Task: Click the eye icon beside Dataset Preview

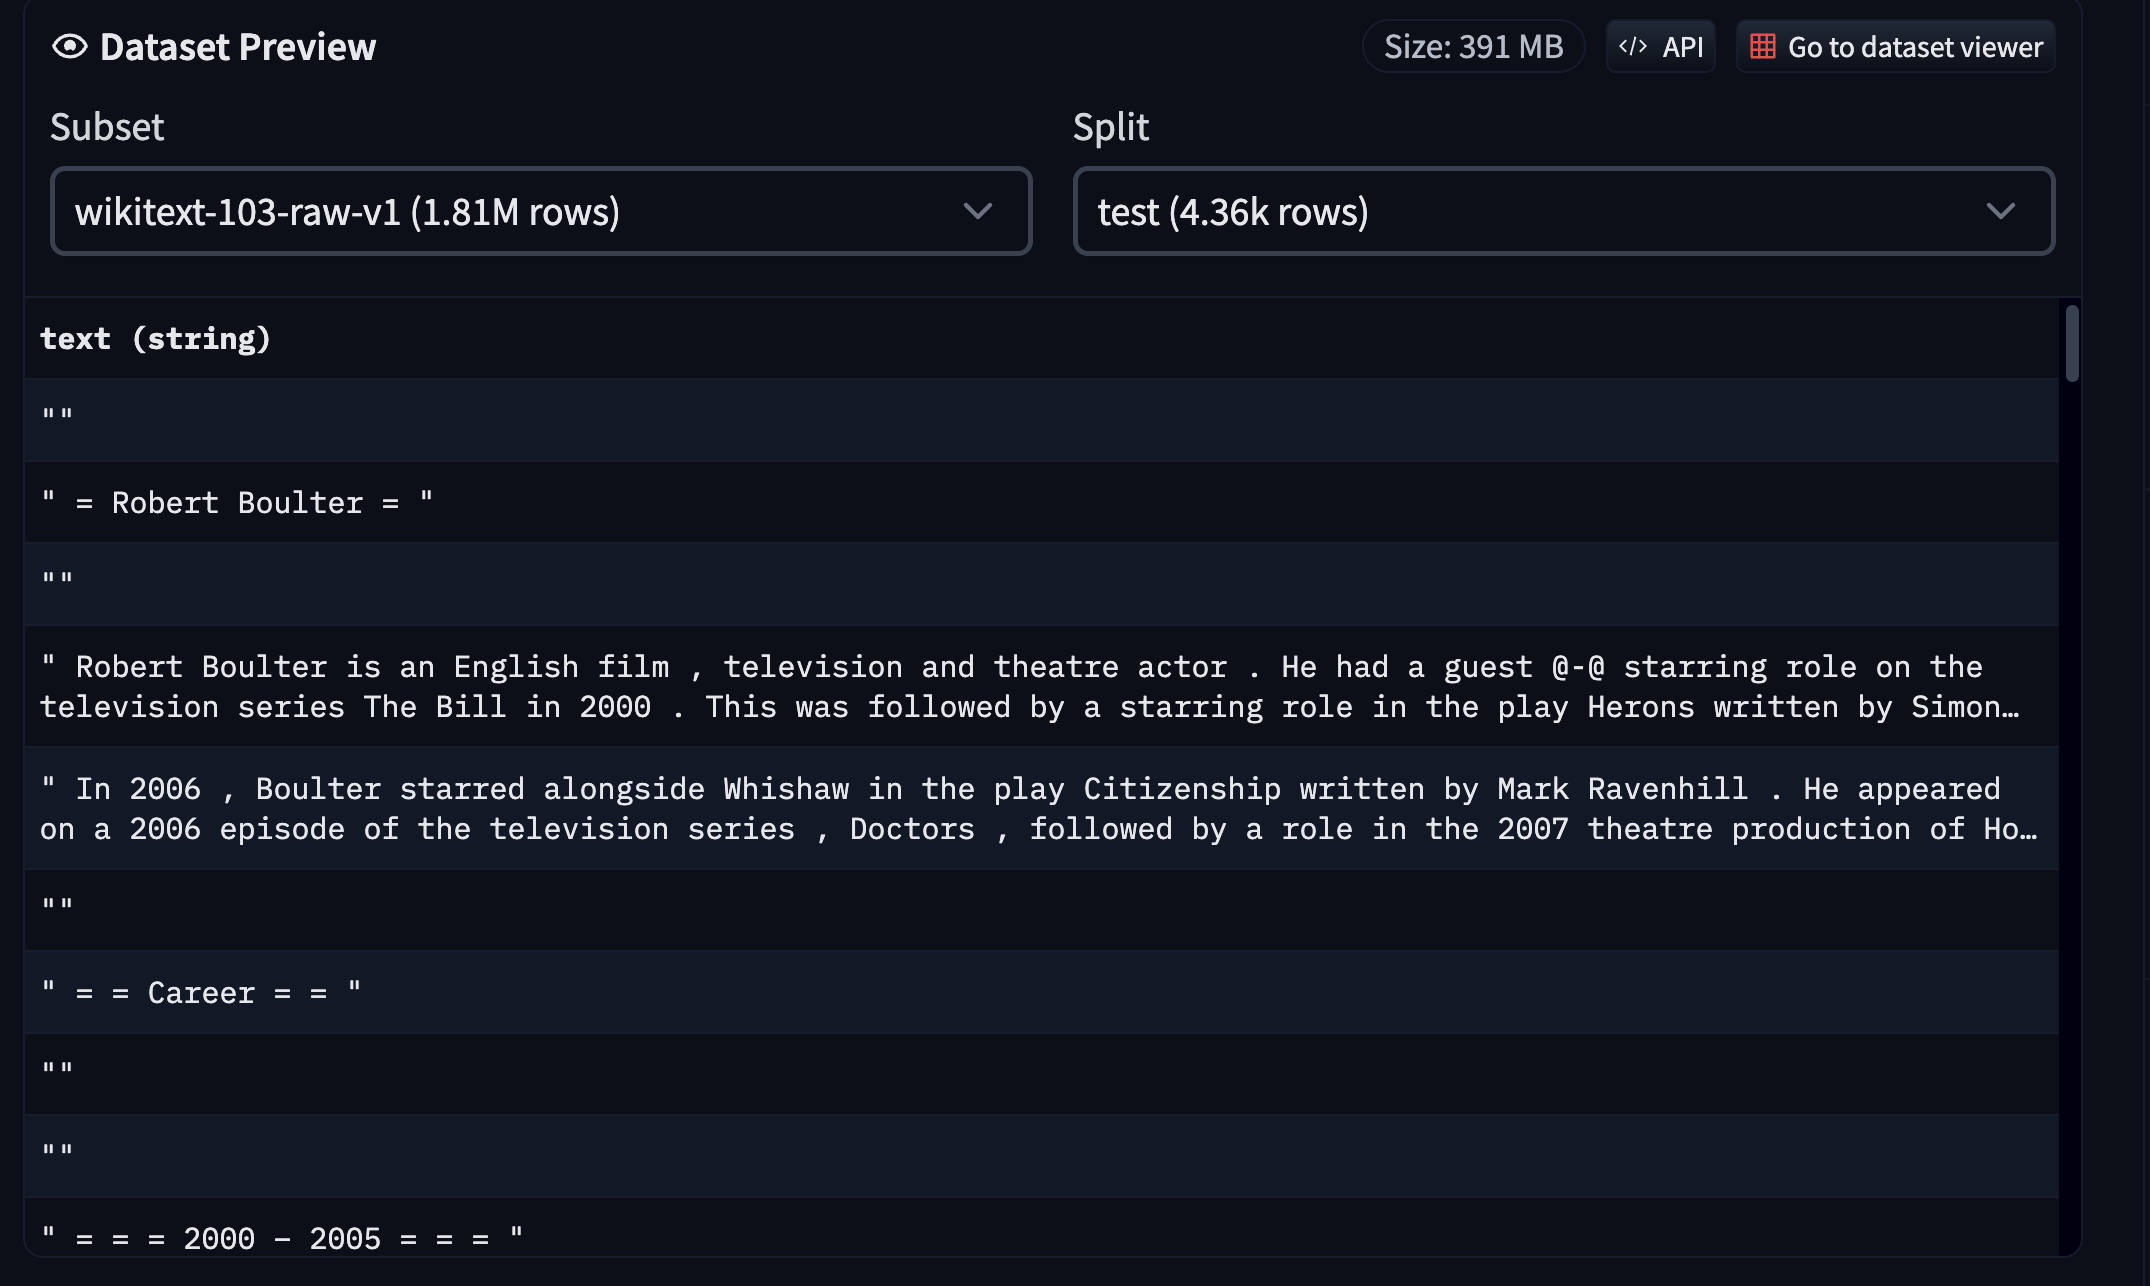Action: [x=70, y=47]
